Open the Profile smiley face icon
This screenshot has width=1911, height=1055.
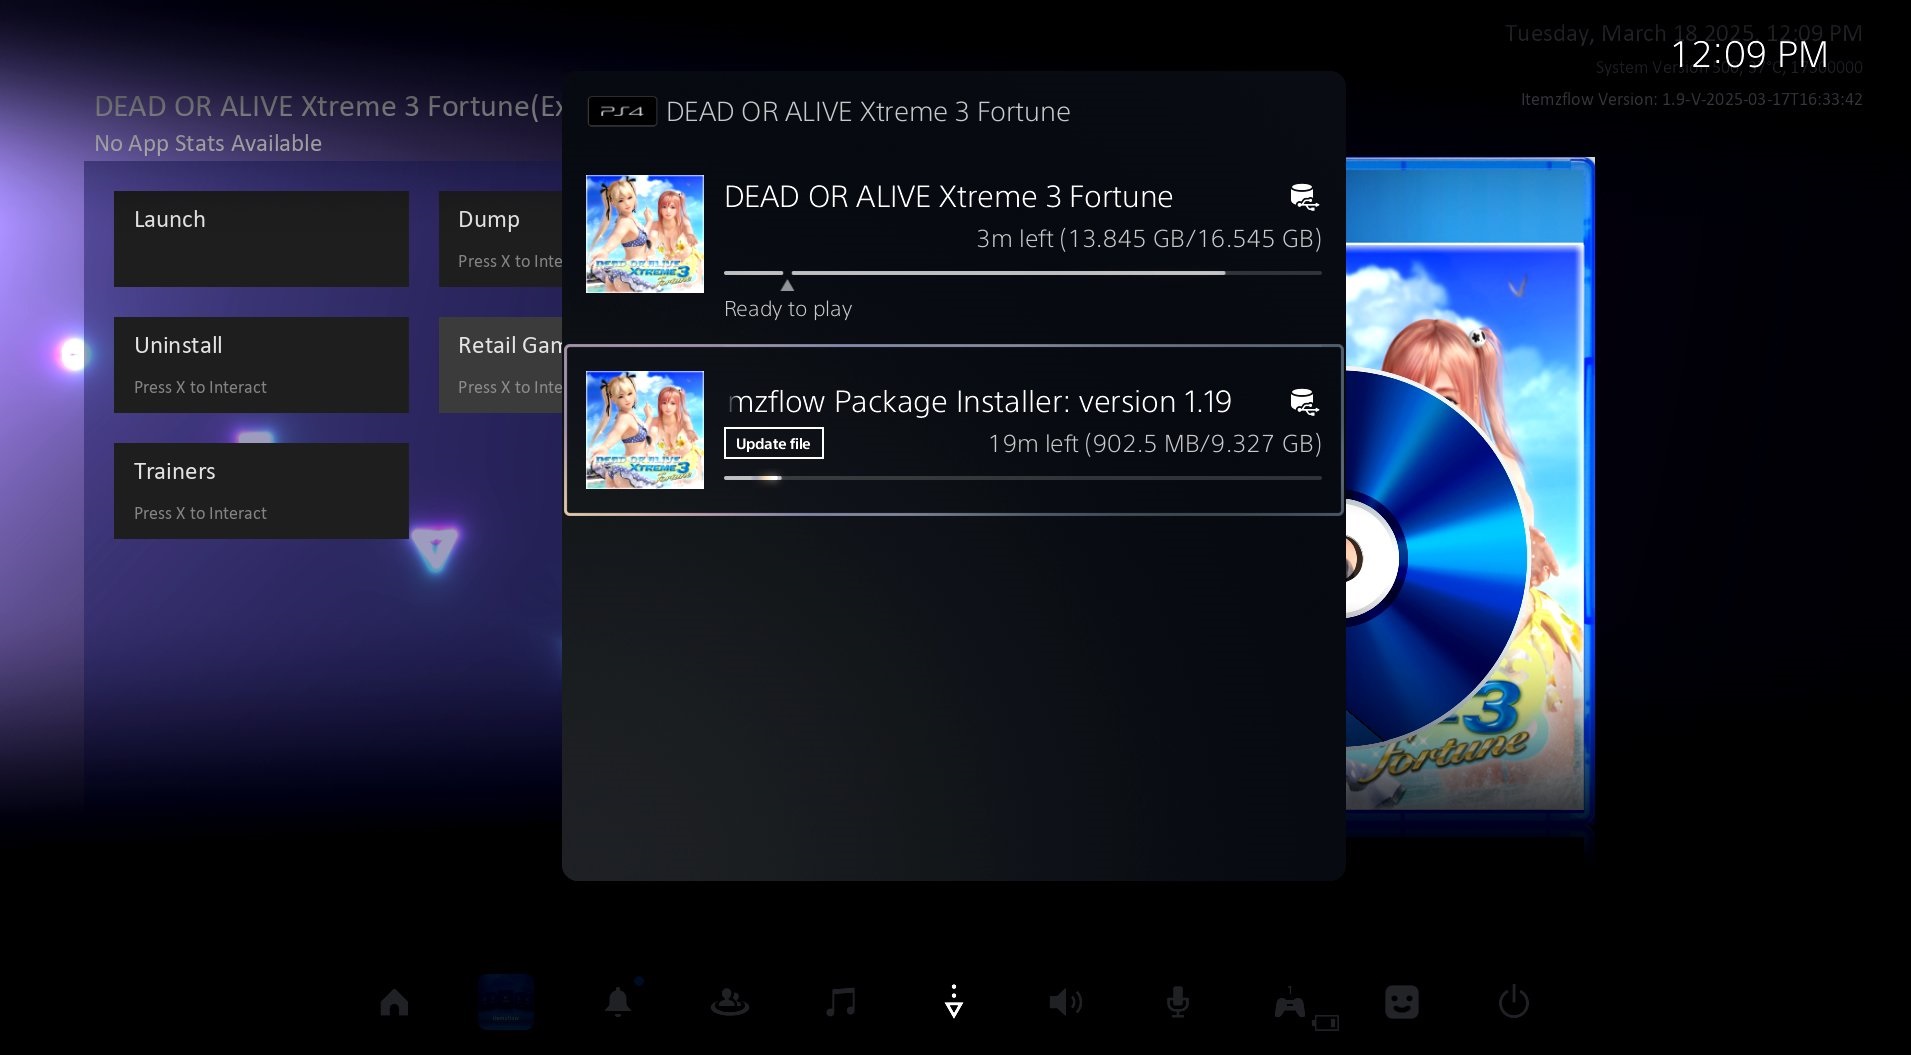tap(1402, 1002)
